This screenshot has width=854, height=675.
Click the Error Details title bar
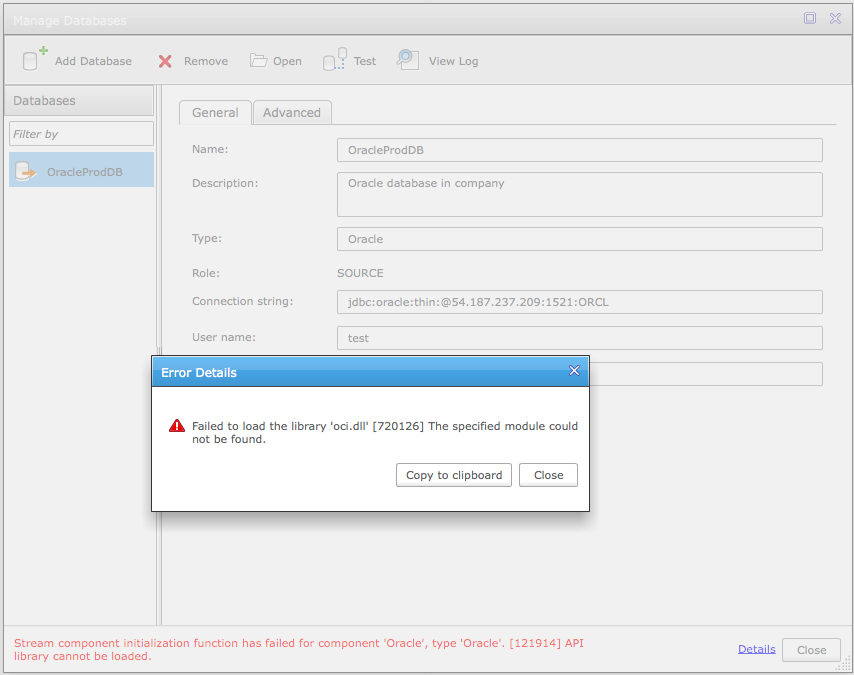pyautogui.click(x=370, y=372)
